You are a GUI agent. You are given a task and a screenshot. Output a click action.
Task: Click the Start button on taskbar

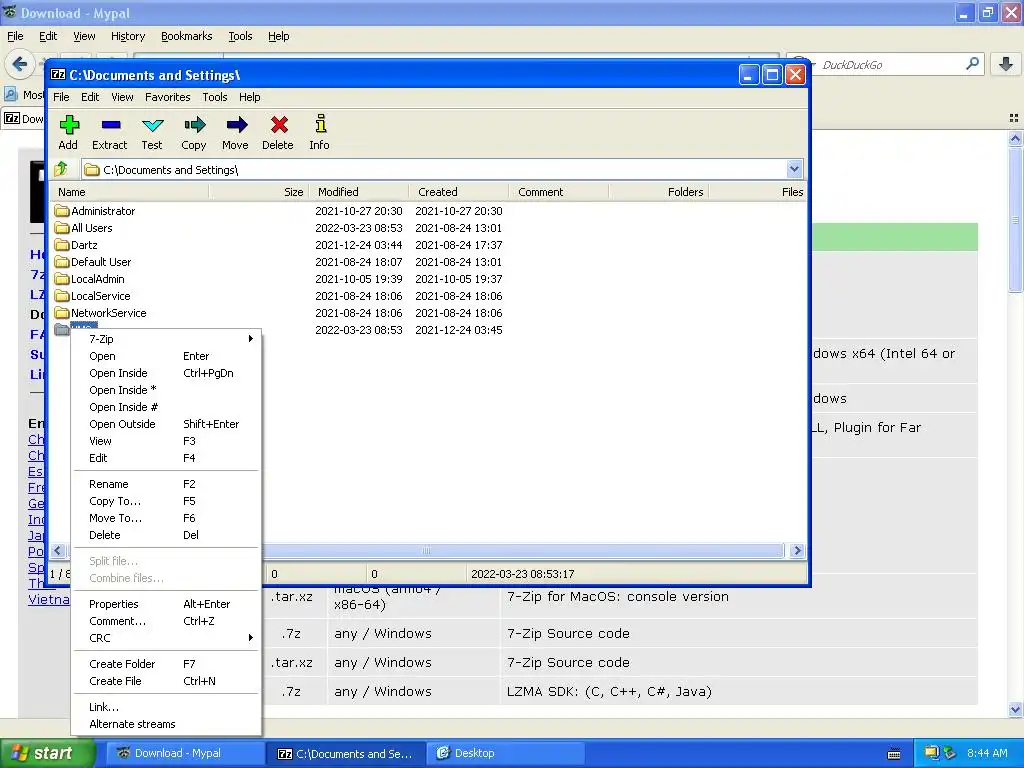tap(48, 753)
